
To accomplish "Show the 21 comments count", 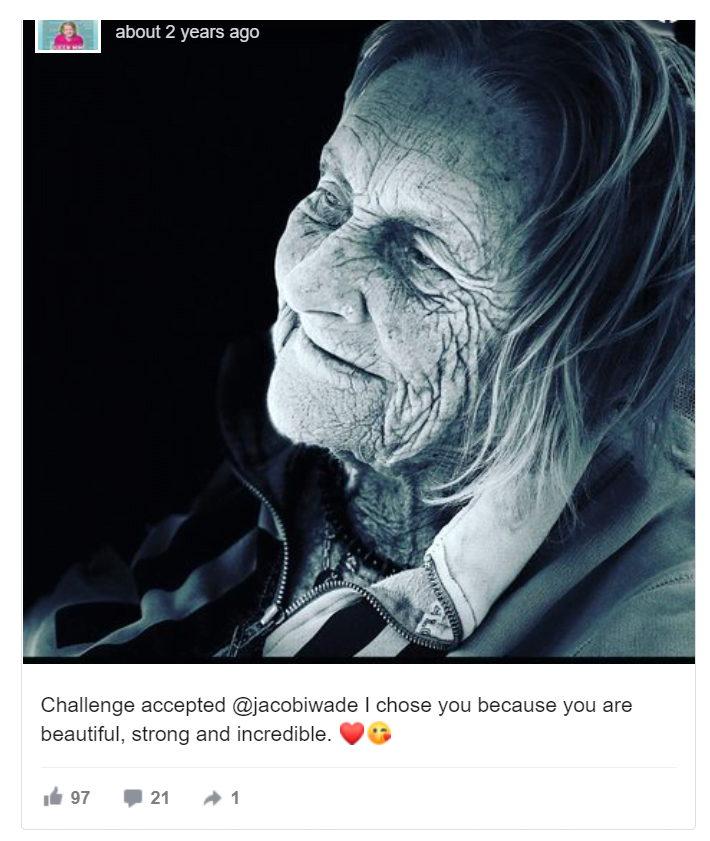I will tap(159, 798).
